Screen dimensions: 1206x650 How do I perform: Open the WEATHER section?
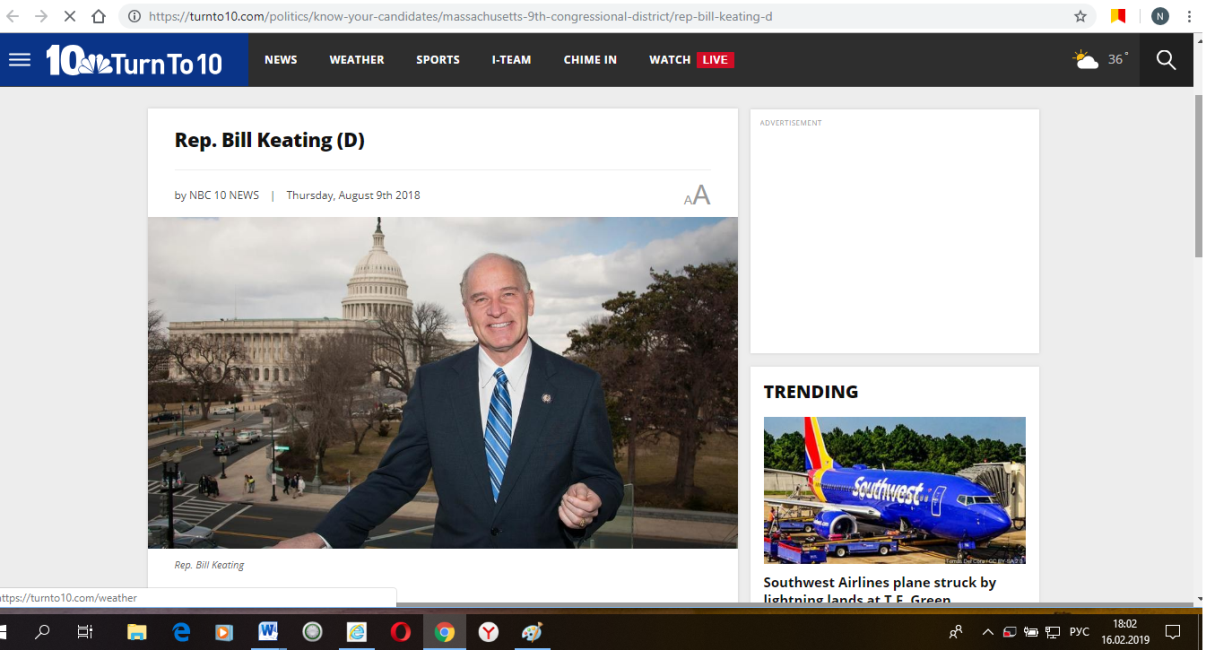click(357, 60)
